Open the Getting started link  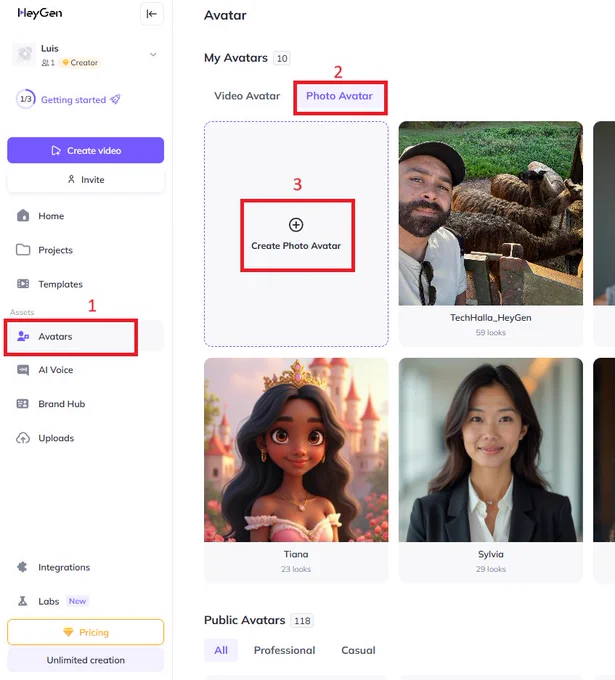click(x=73, y=100)
